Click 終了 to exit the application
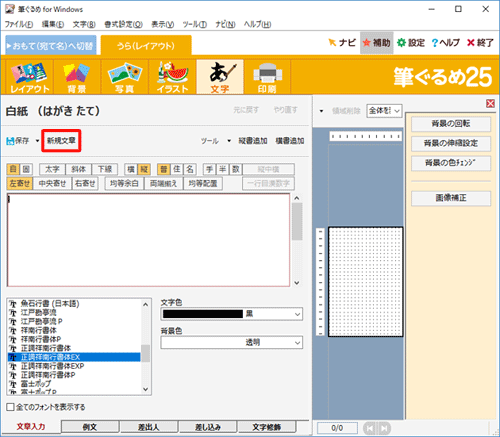The height and width of the screenshot is (437, 500). tap(480, 43)
